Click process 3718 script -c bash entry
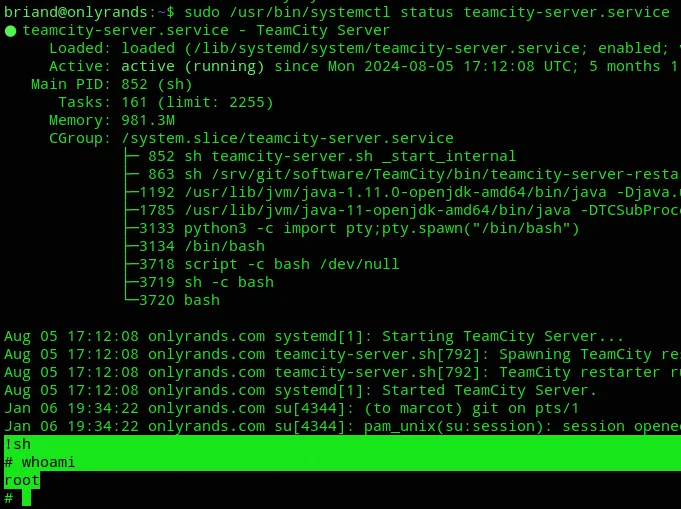Screen dimensions: 681x509 (x=269, y=264)
